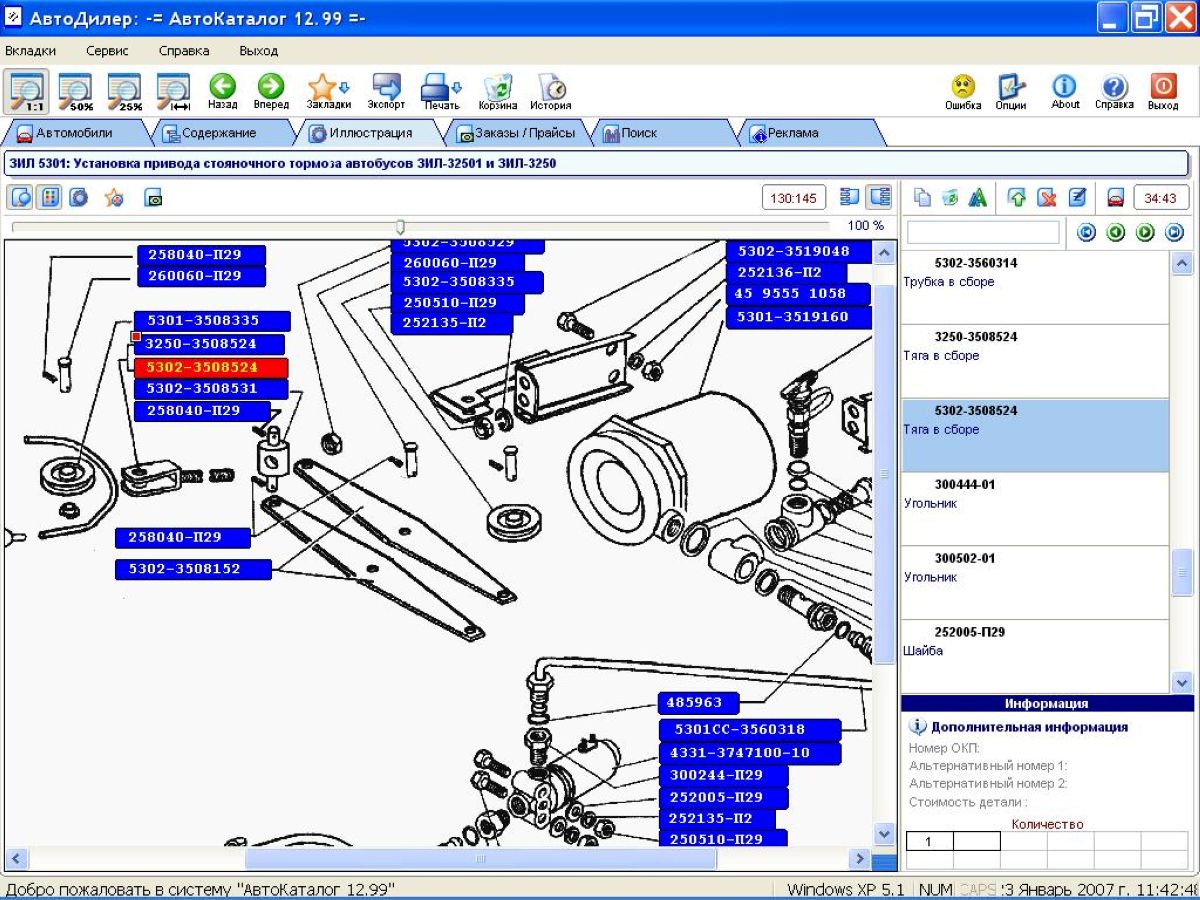Open the Закладки bookmarks menu
Image resolution: width=1200 pixels, height=900 pixels.
pyautogui.click(x=328, y=91)
